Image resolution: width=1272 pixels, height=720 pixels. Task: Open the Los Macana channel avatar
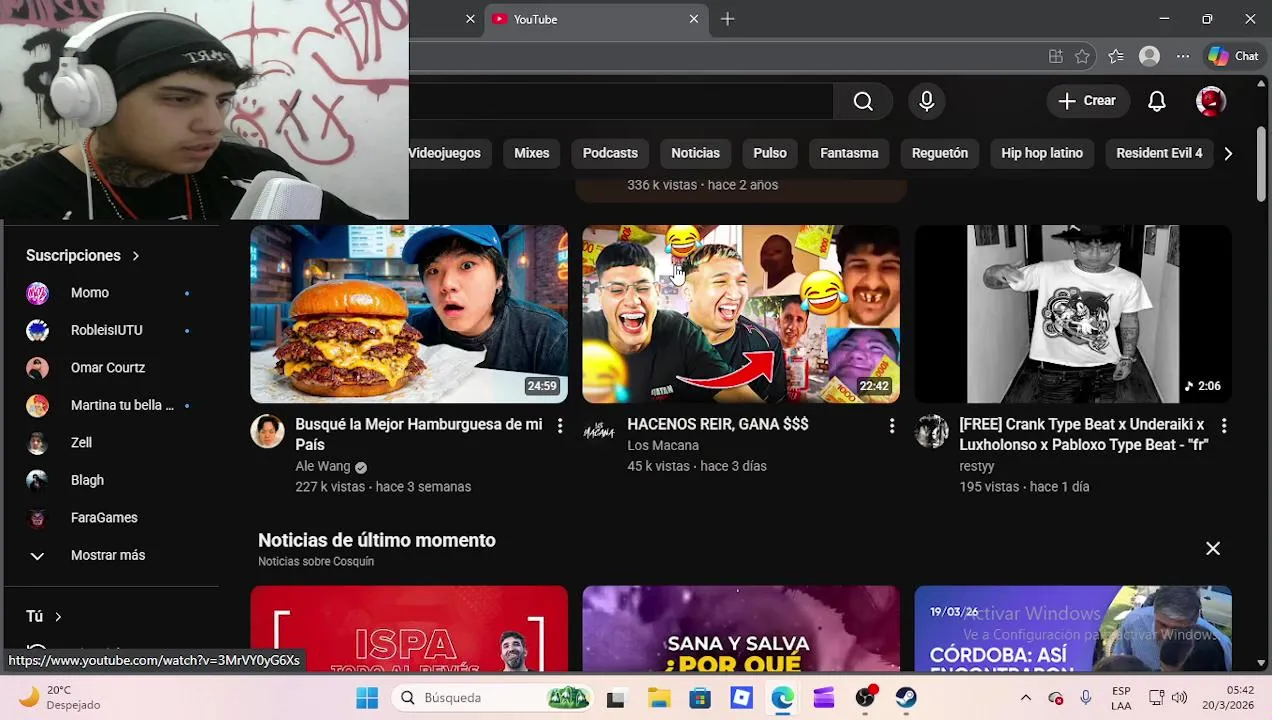pos(599,431)
